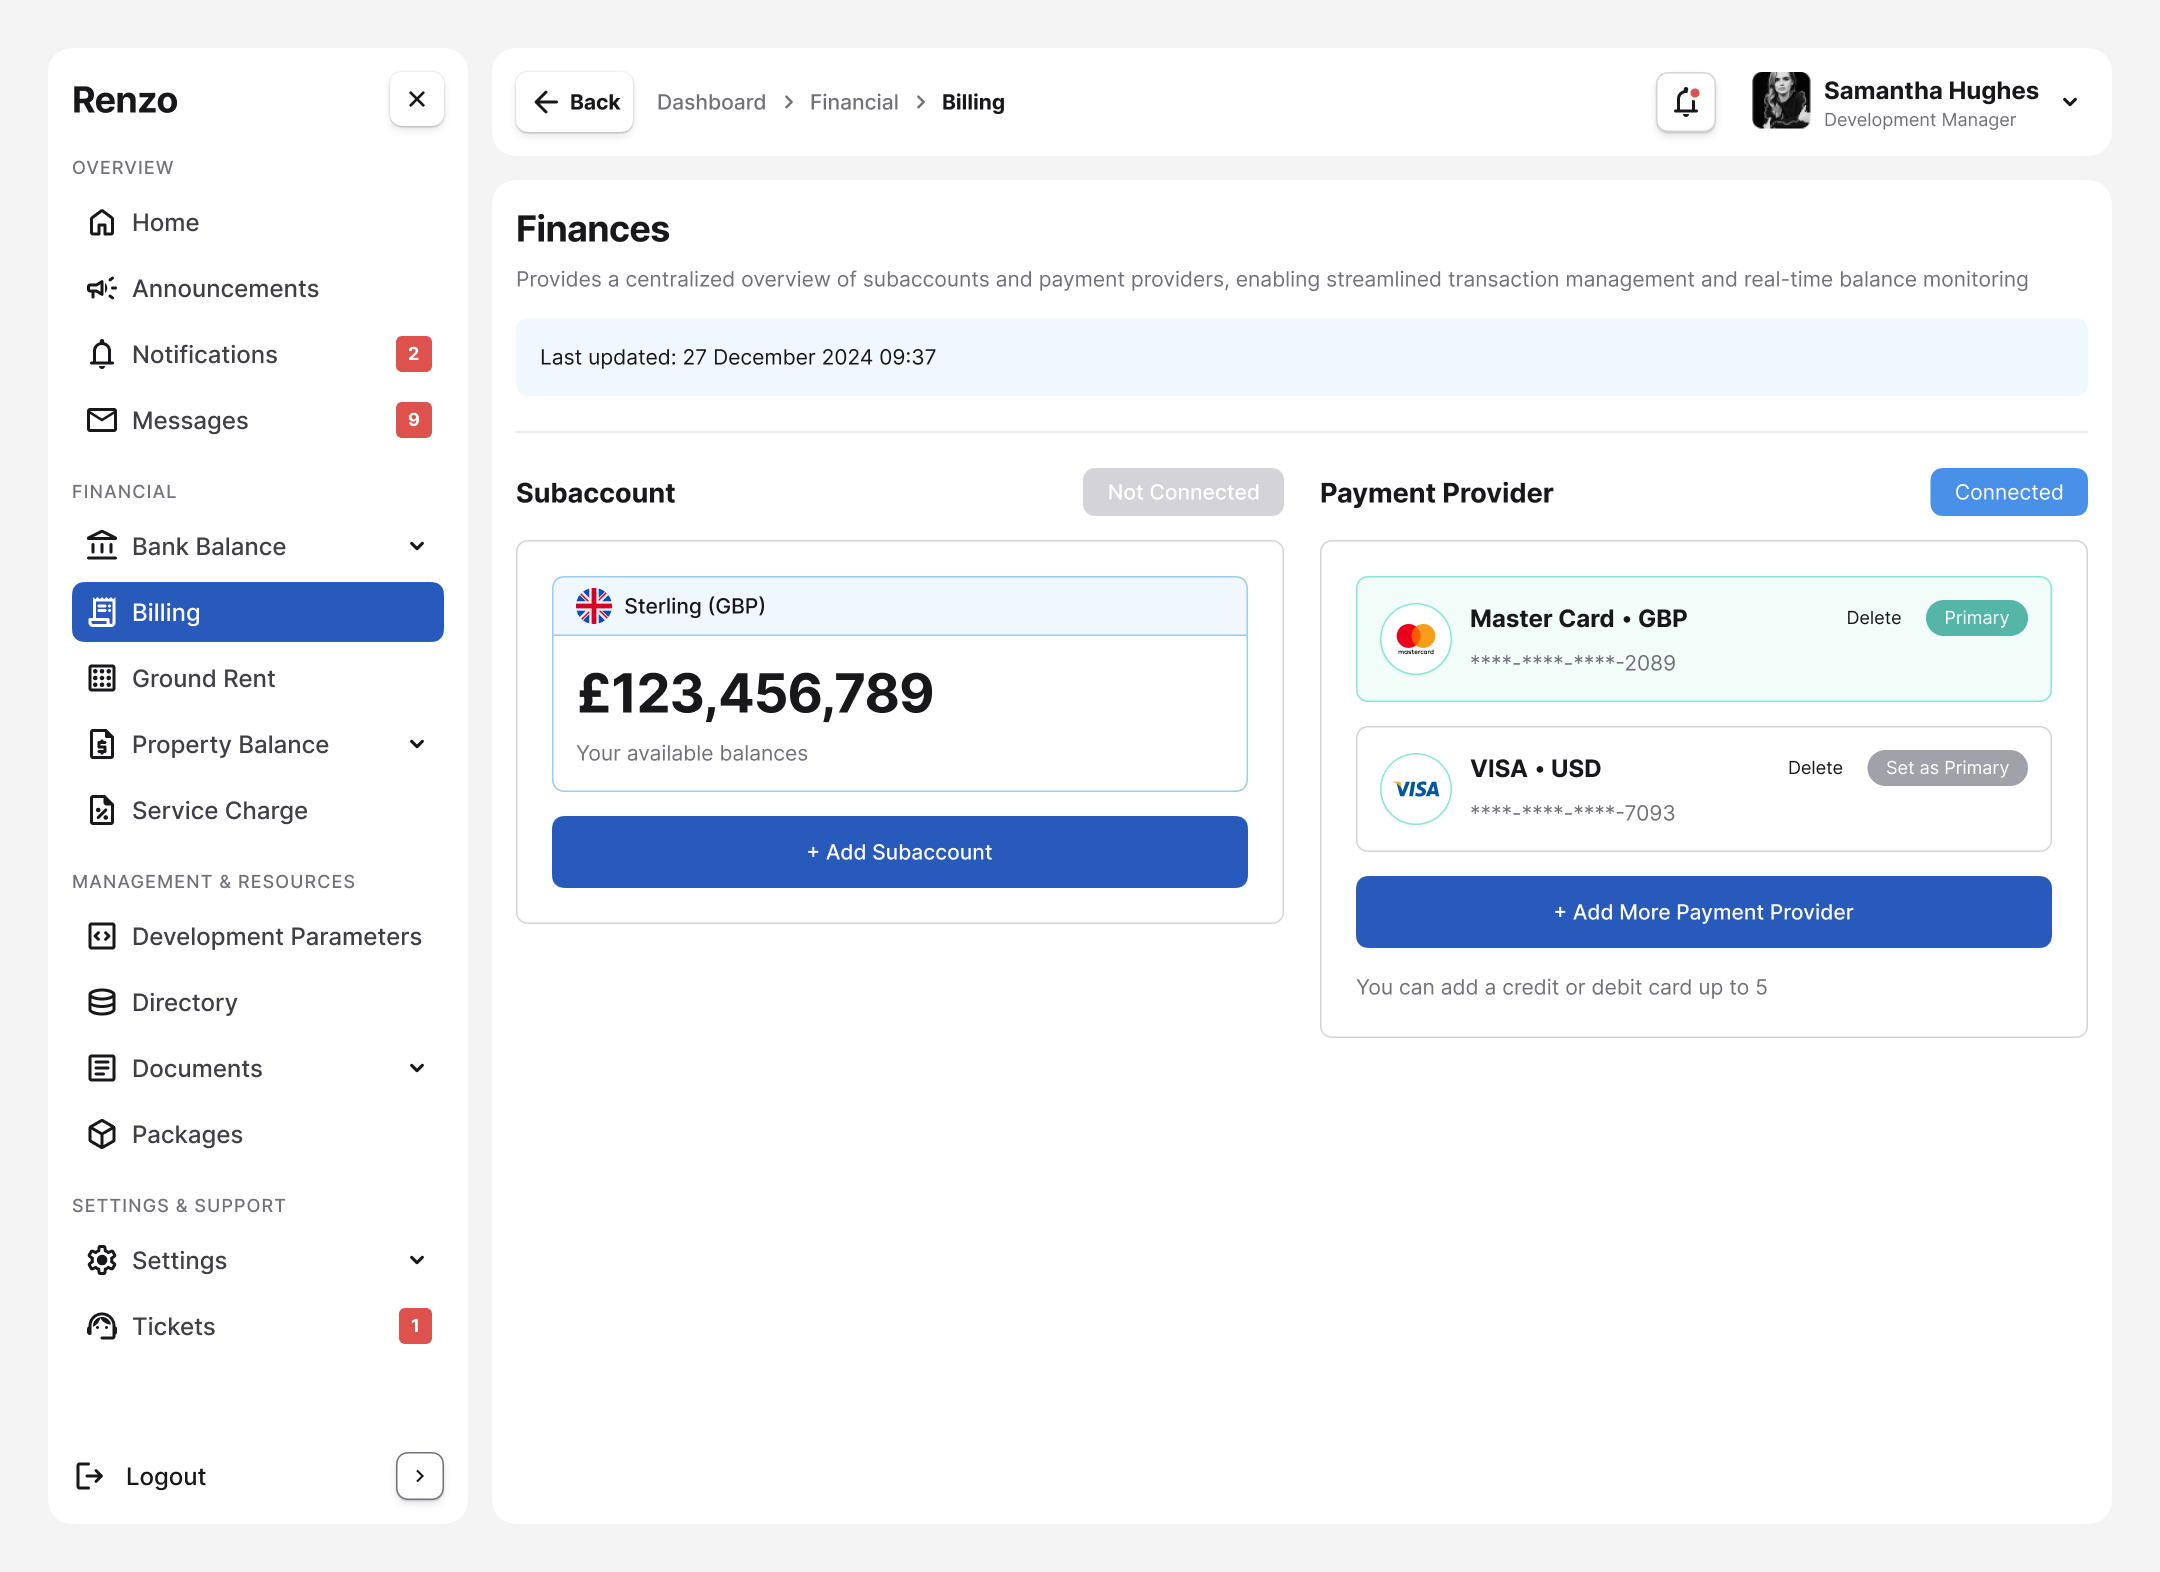Open the Packages box icon
The height and width of the screenshot is (1572, 2160).
102,1134
